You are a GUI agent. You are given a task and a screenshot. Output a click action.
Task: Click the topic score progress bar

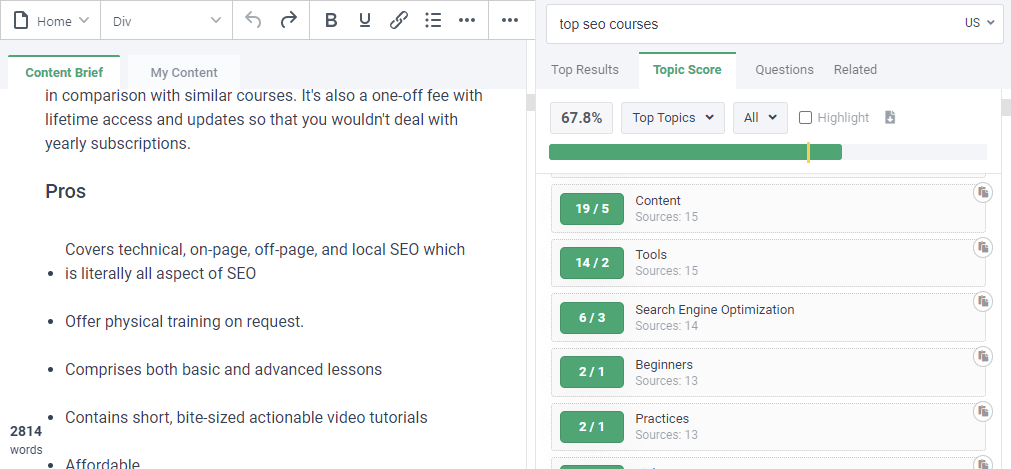[x=767, y=152]
